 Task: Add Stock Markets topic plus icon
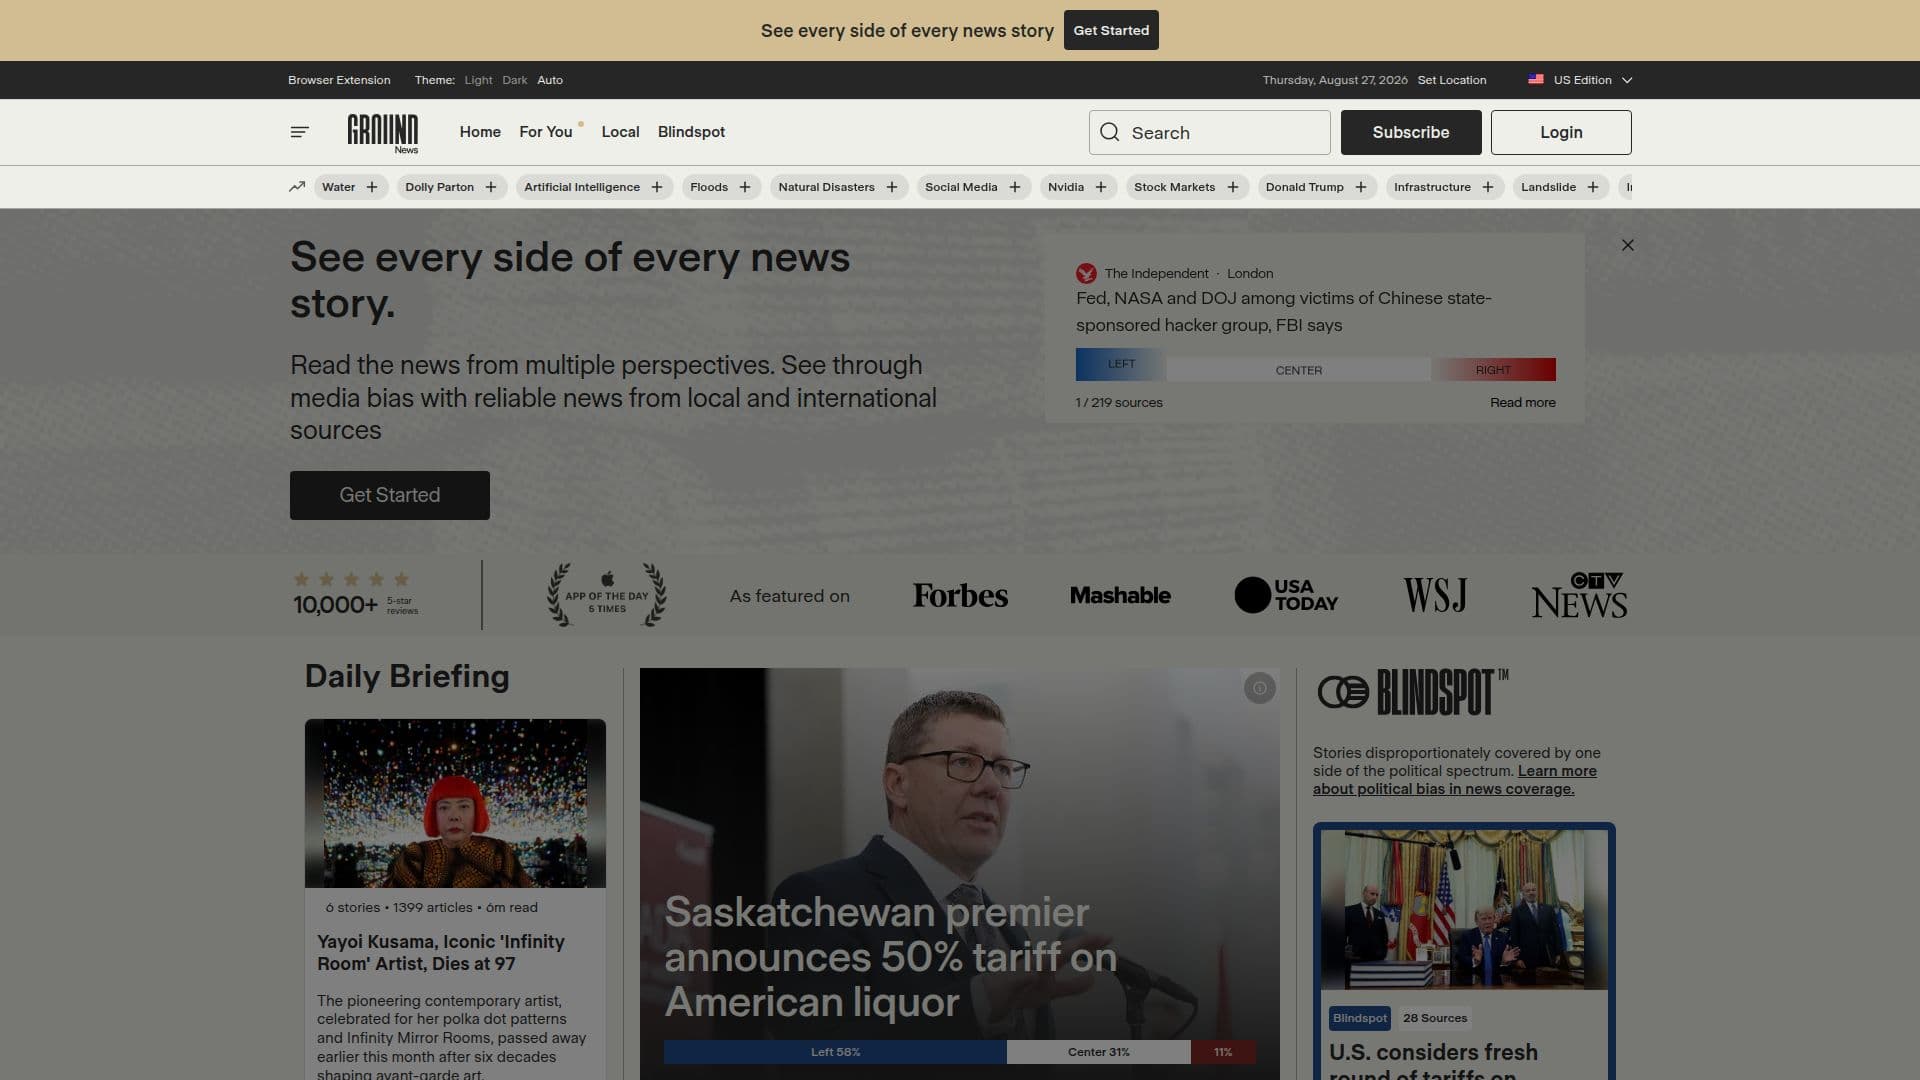tap(1233, 187)
